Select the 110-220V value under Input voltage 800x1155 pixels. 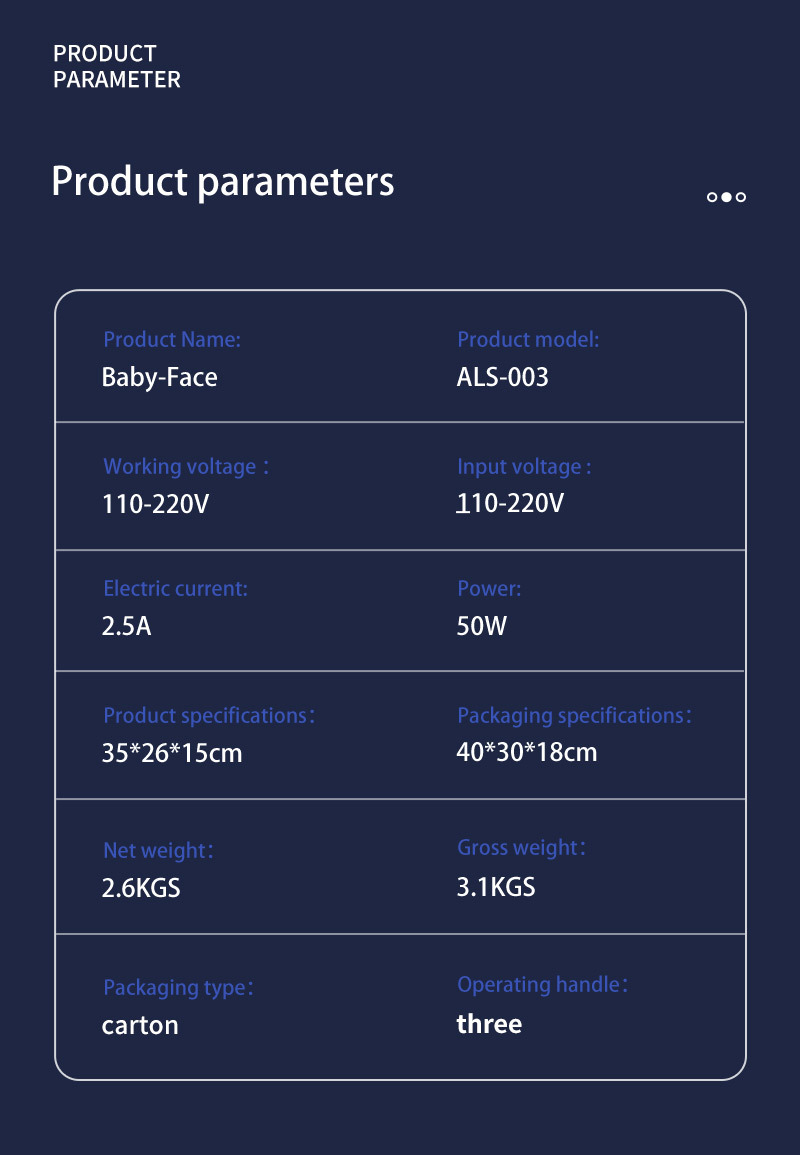tap(510, 503)
